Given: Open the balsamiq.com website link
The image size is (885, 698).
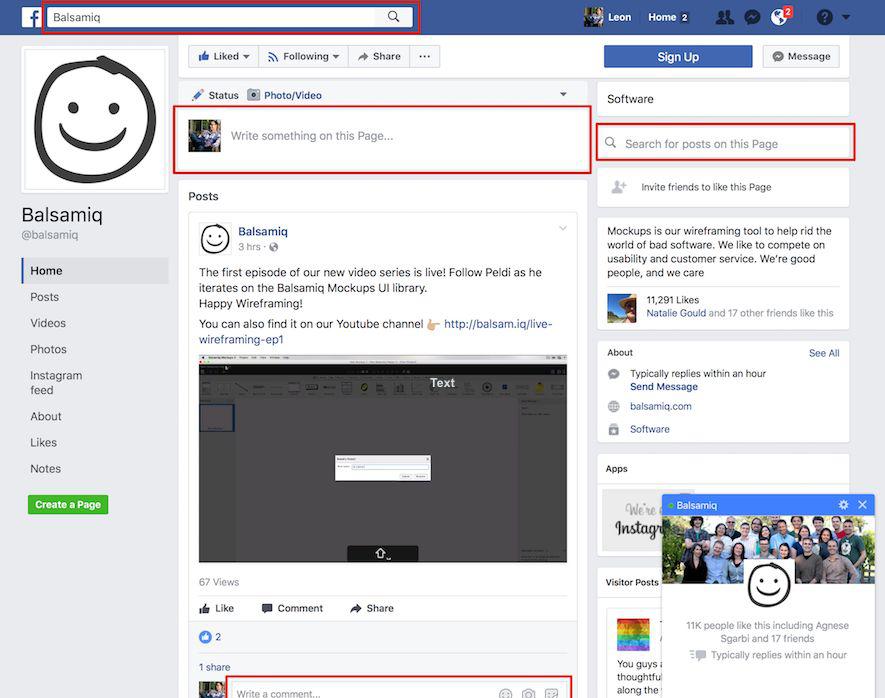Looking at the screenshot, I should (661, 406).
